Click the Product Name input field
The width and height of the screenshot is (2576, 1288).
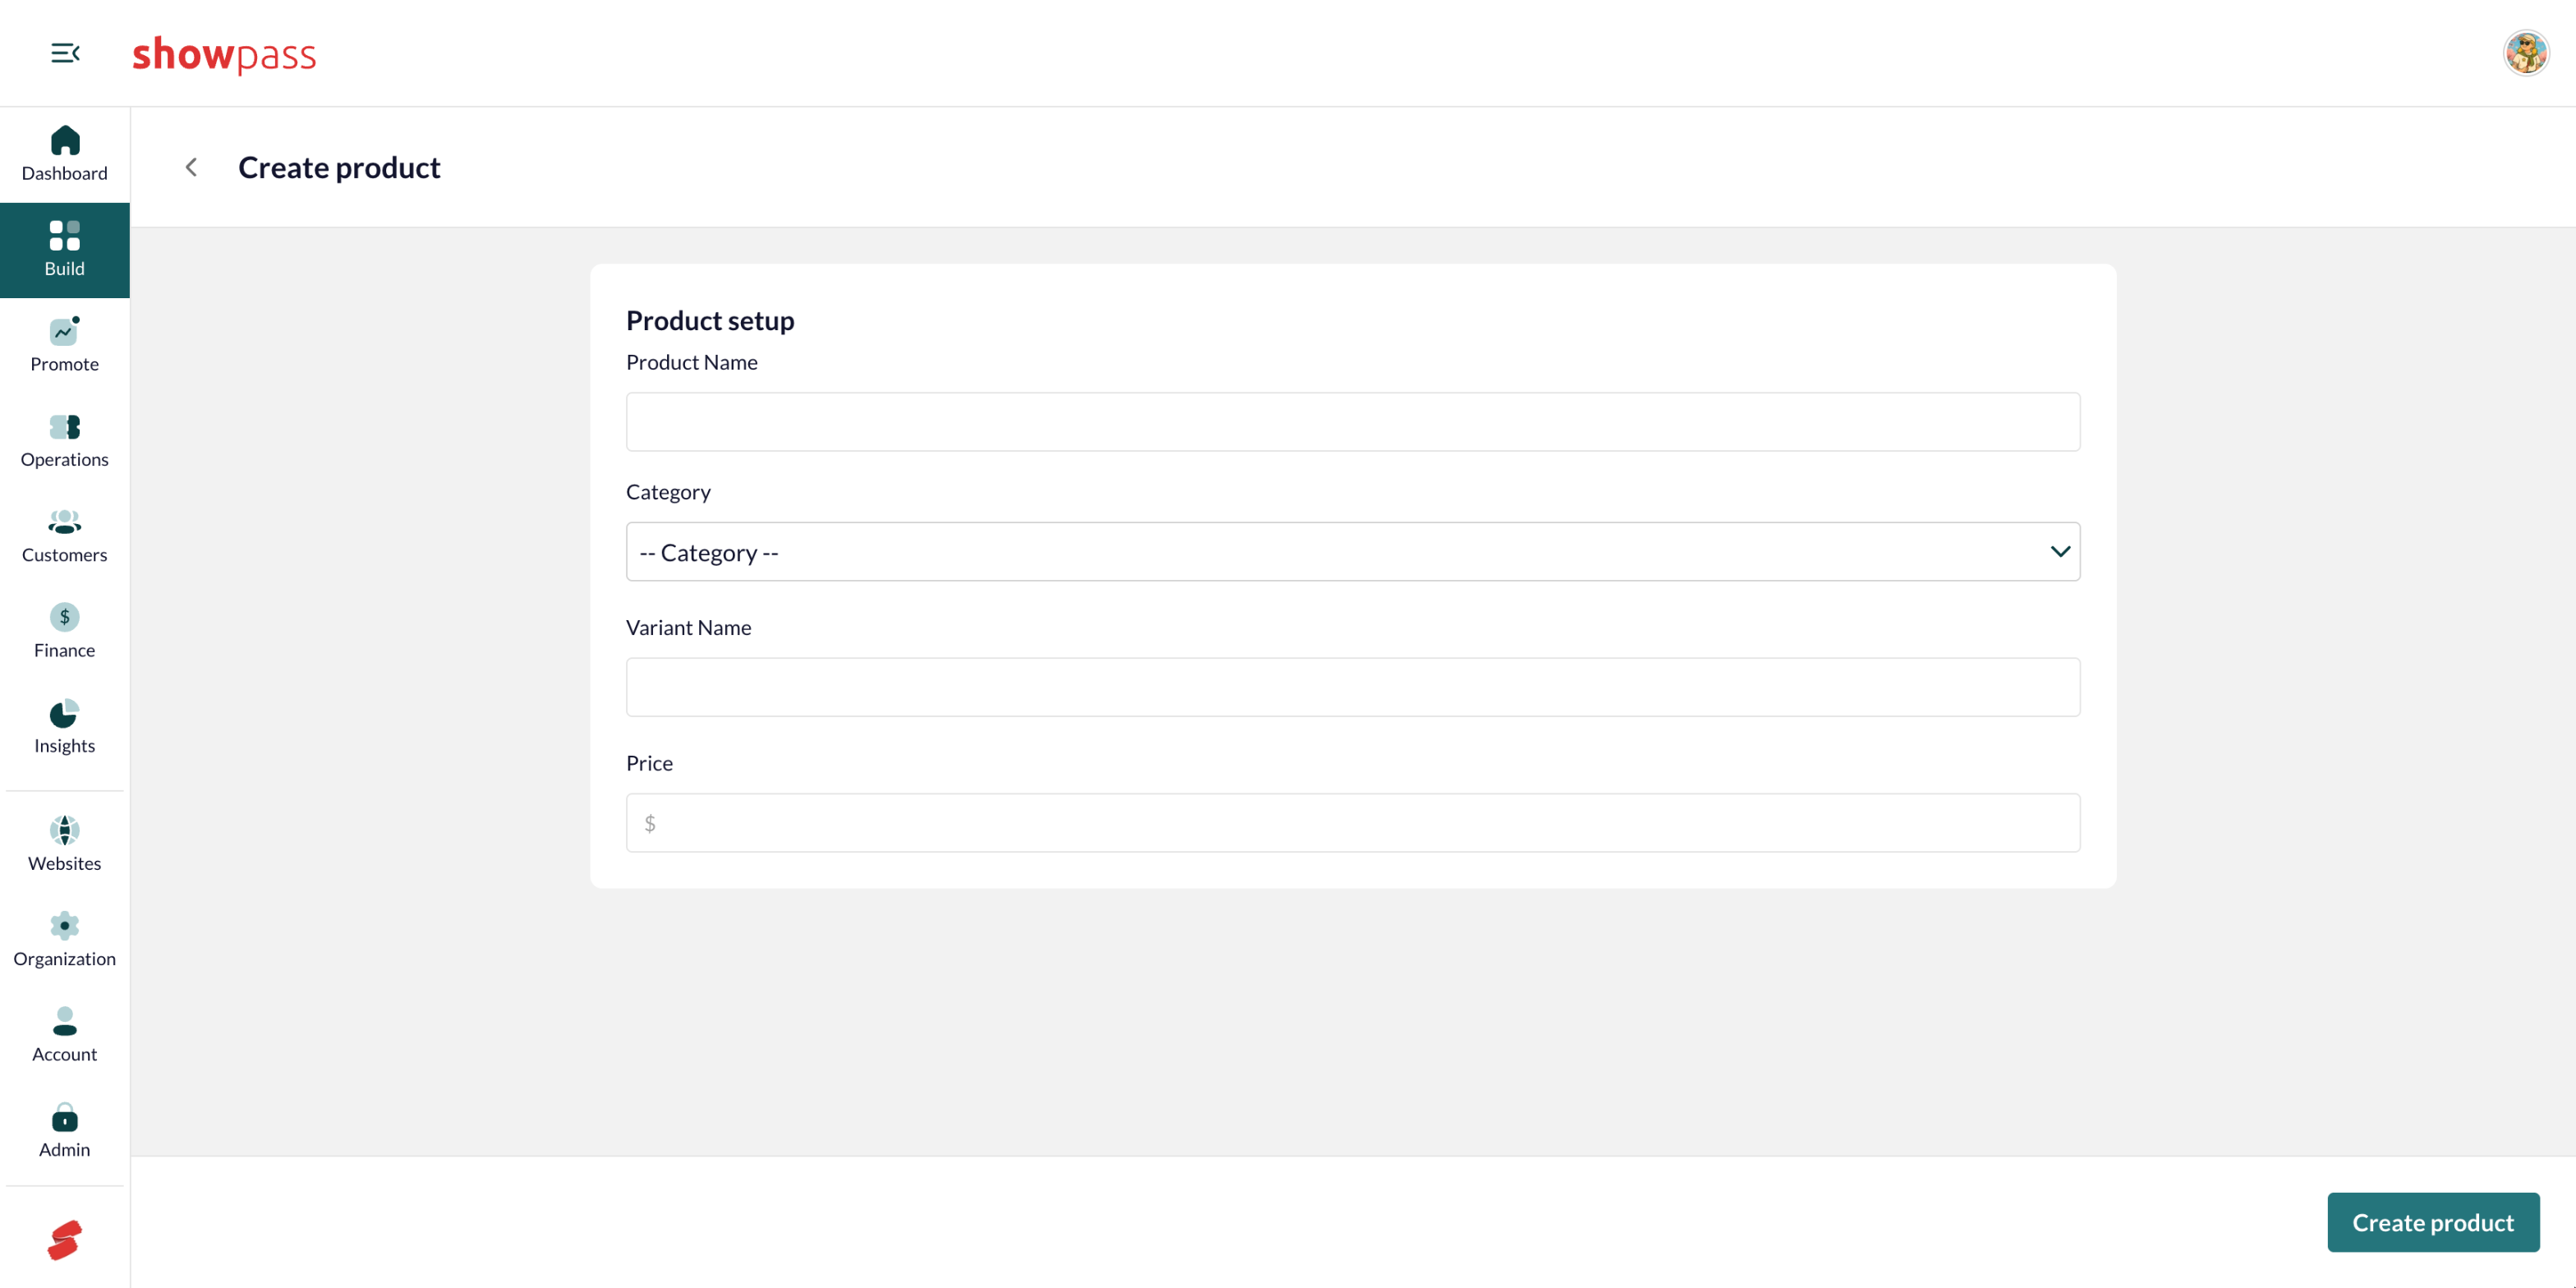[x=1353, y=422]
